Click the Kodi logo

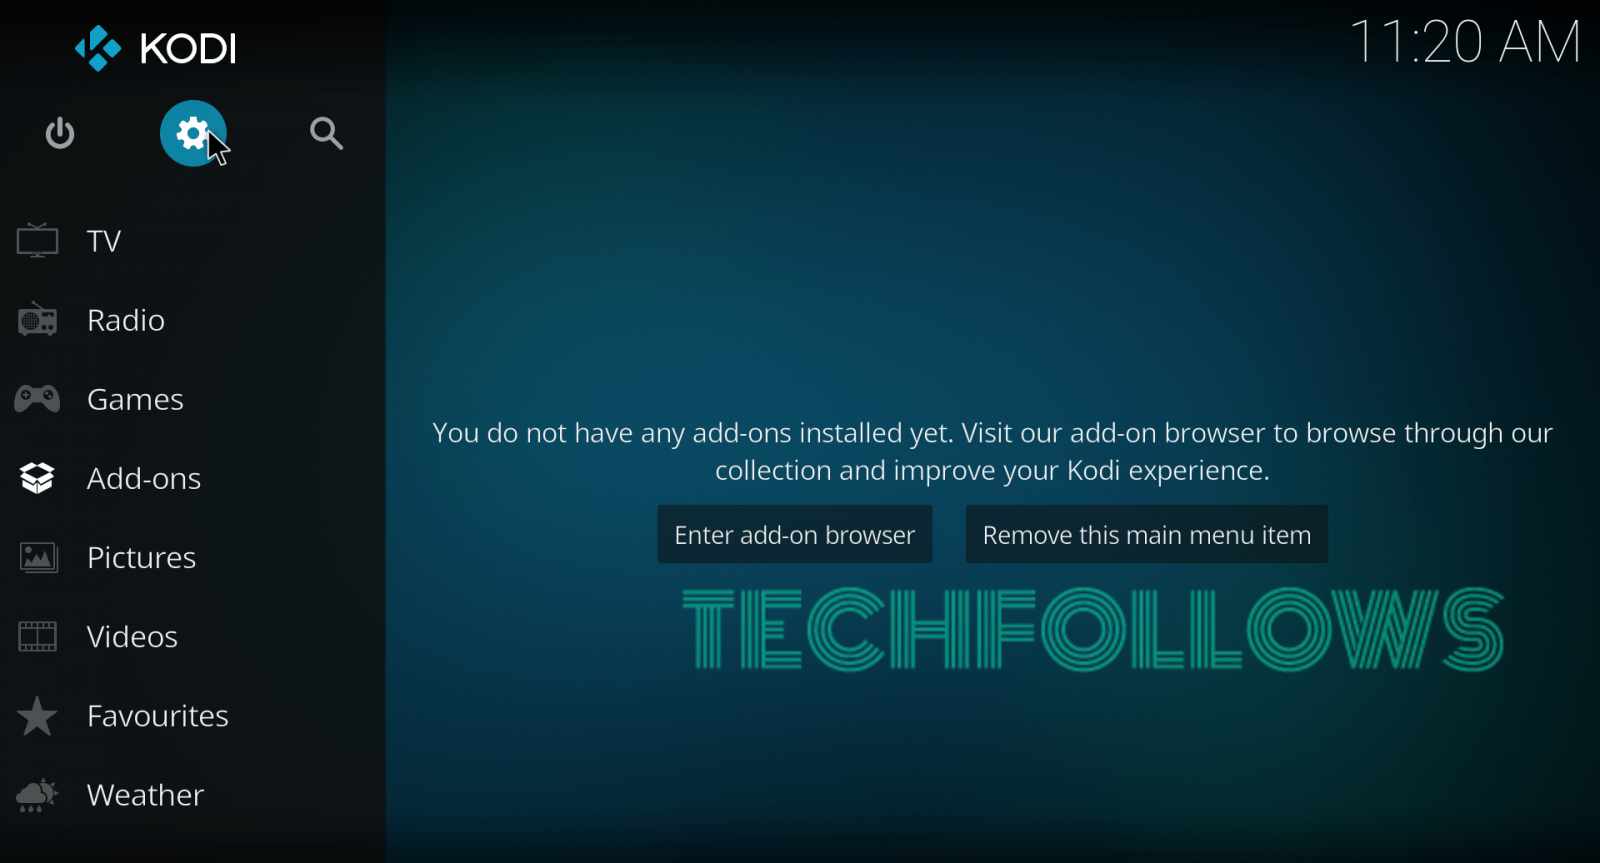(155, 48)
